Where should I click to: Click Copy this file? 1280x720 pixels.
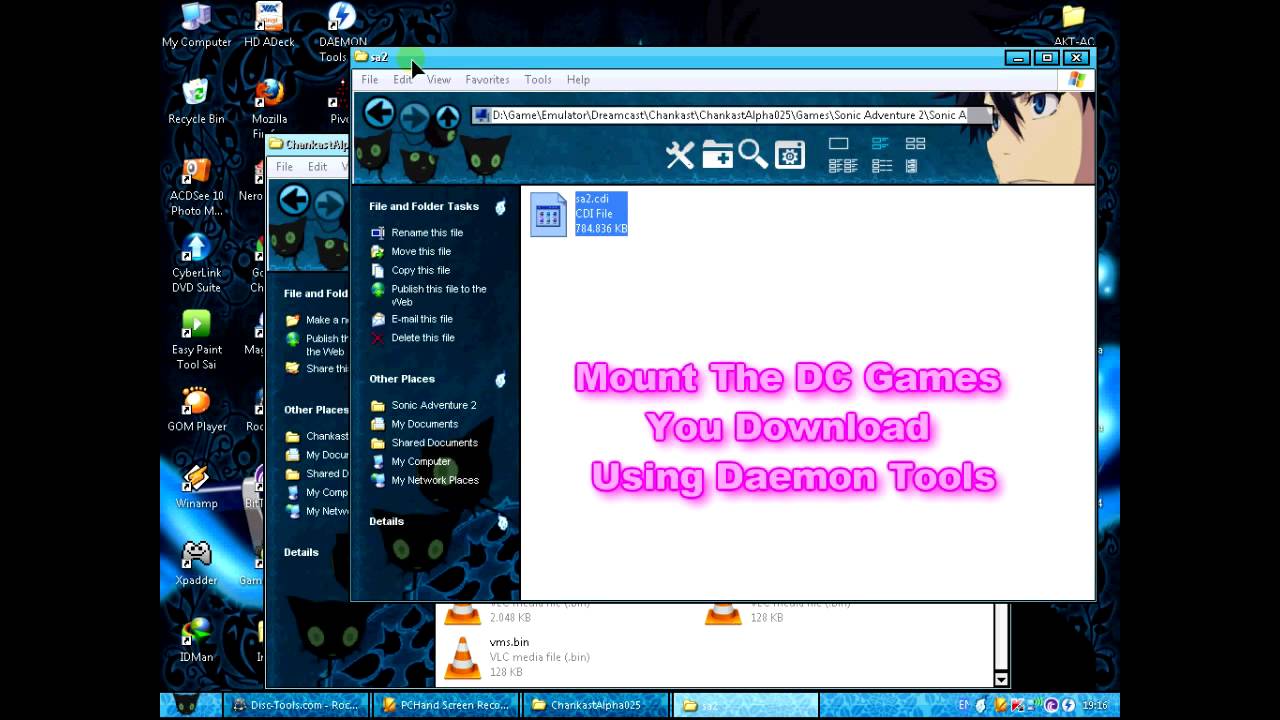pos(421,271)
